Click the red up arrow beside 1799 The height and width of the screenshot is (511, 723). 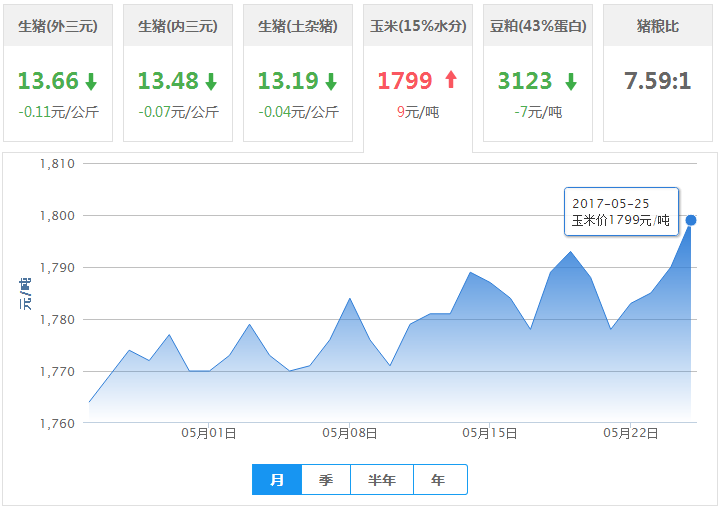[x=451, y=79]
